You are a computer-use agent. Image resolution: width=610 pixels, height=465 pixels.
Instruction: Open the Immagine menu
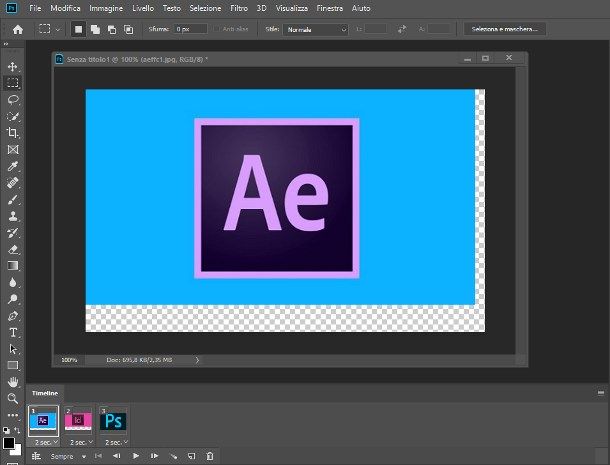pos(106,8)
